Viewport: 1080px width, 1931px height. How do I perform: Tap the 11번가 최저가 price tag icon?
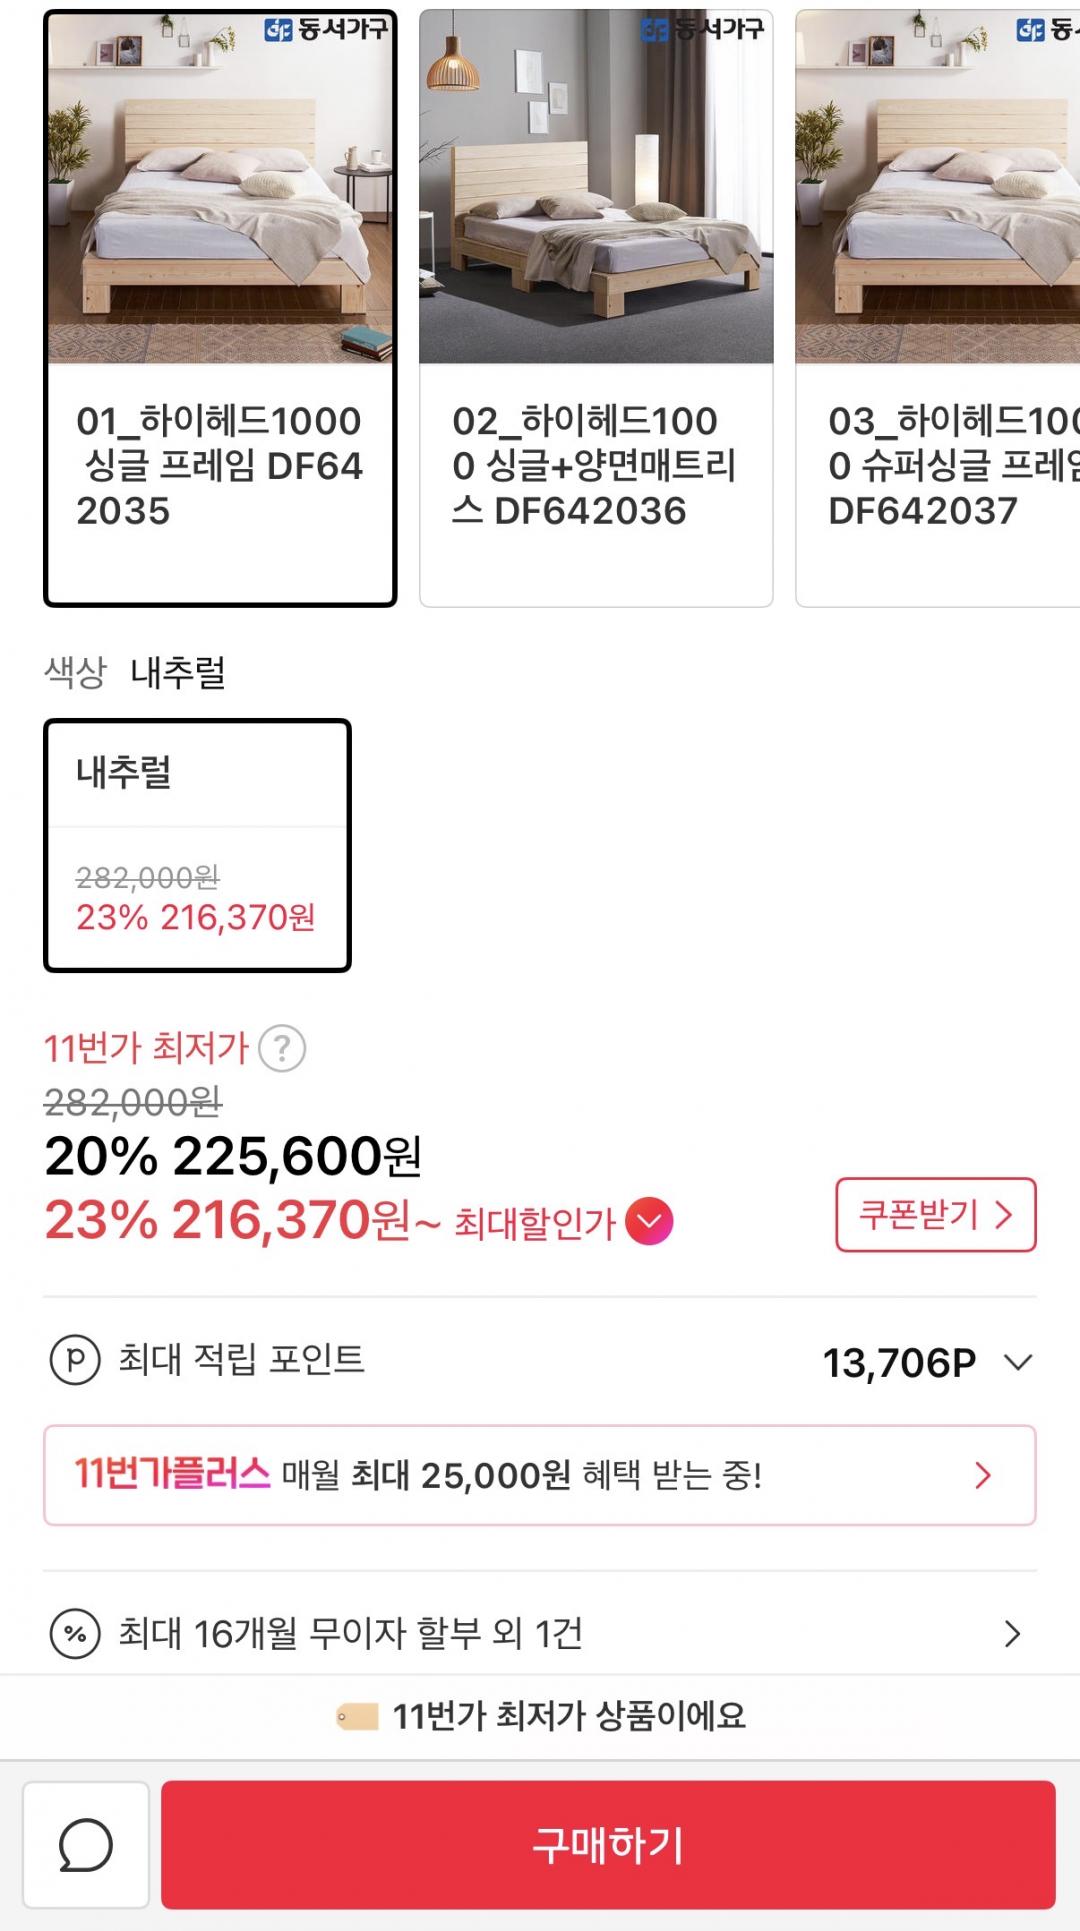(357, 1717)
